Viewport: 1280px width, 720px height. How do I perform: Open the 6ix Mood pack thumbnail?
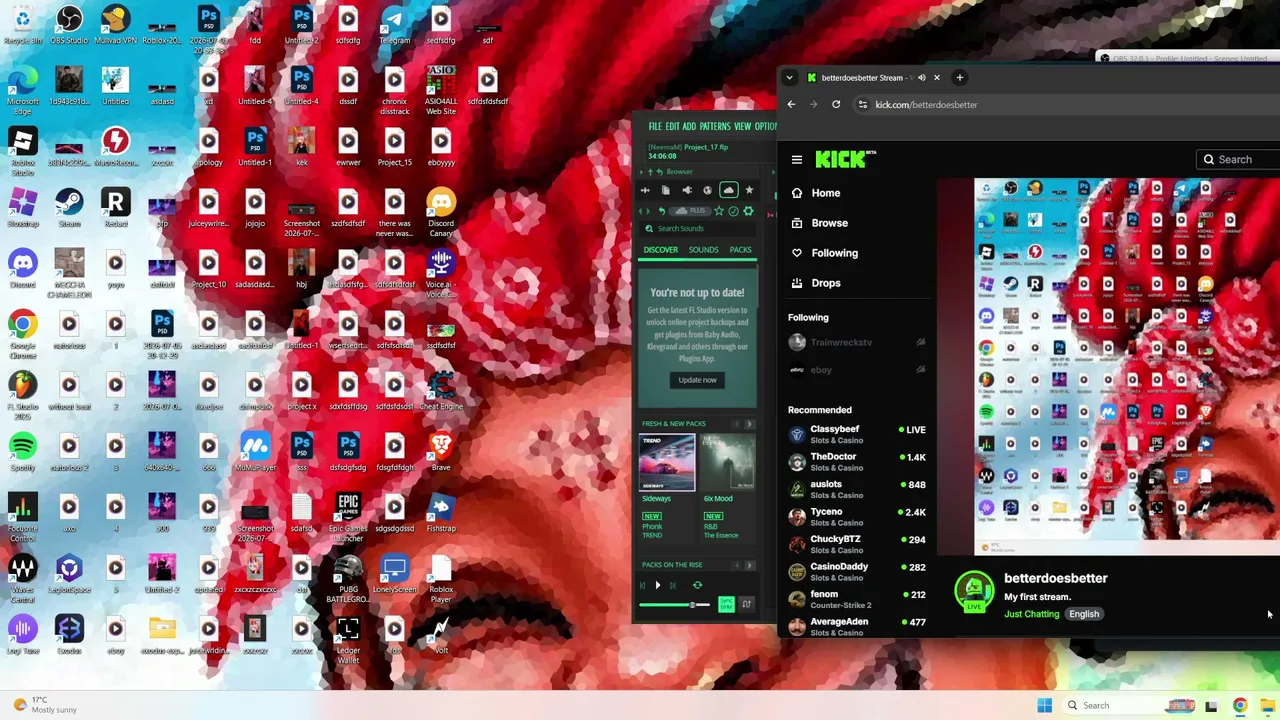coord(727,463)
